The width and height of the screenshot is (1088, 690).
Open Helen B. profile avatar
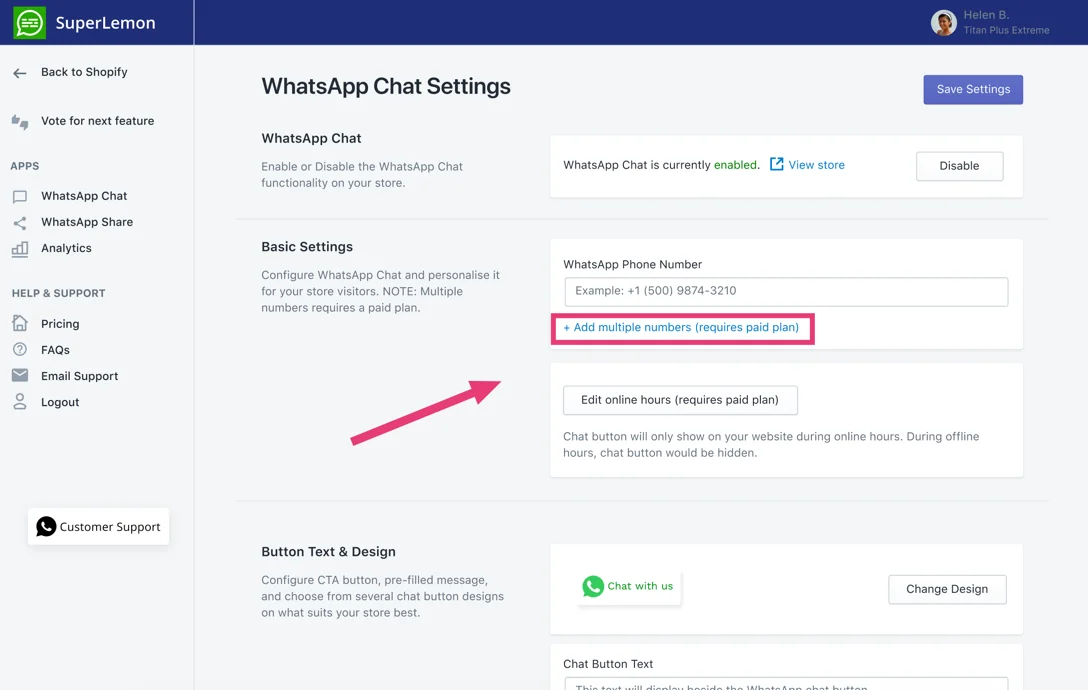point(943,23)
